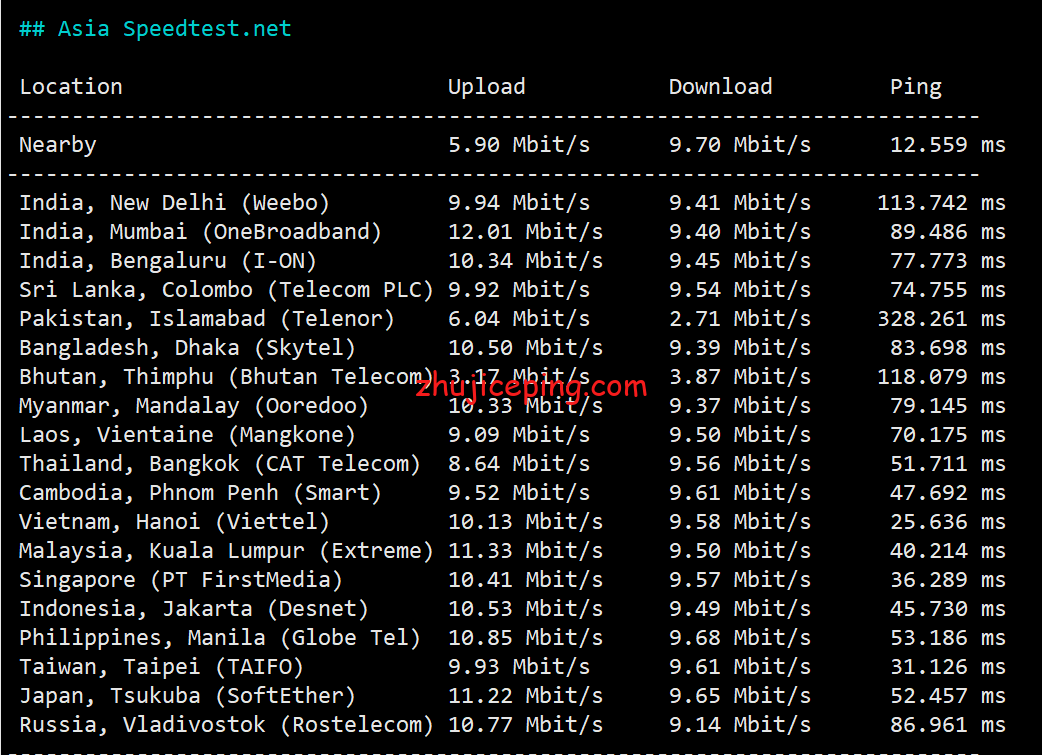Viewport: 1042px width, 755px height.
Task: Select Islamabad ping '328.261 ms'
Action: (x=942, y=319)
